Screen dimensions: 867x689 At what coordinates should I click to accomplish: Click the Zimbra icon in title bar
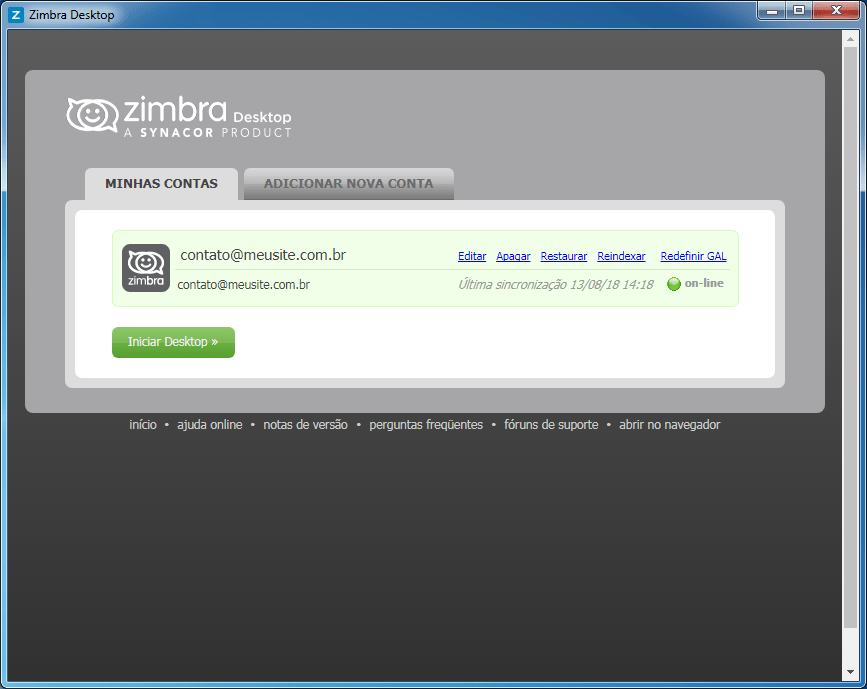click(x=16, y=15)
